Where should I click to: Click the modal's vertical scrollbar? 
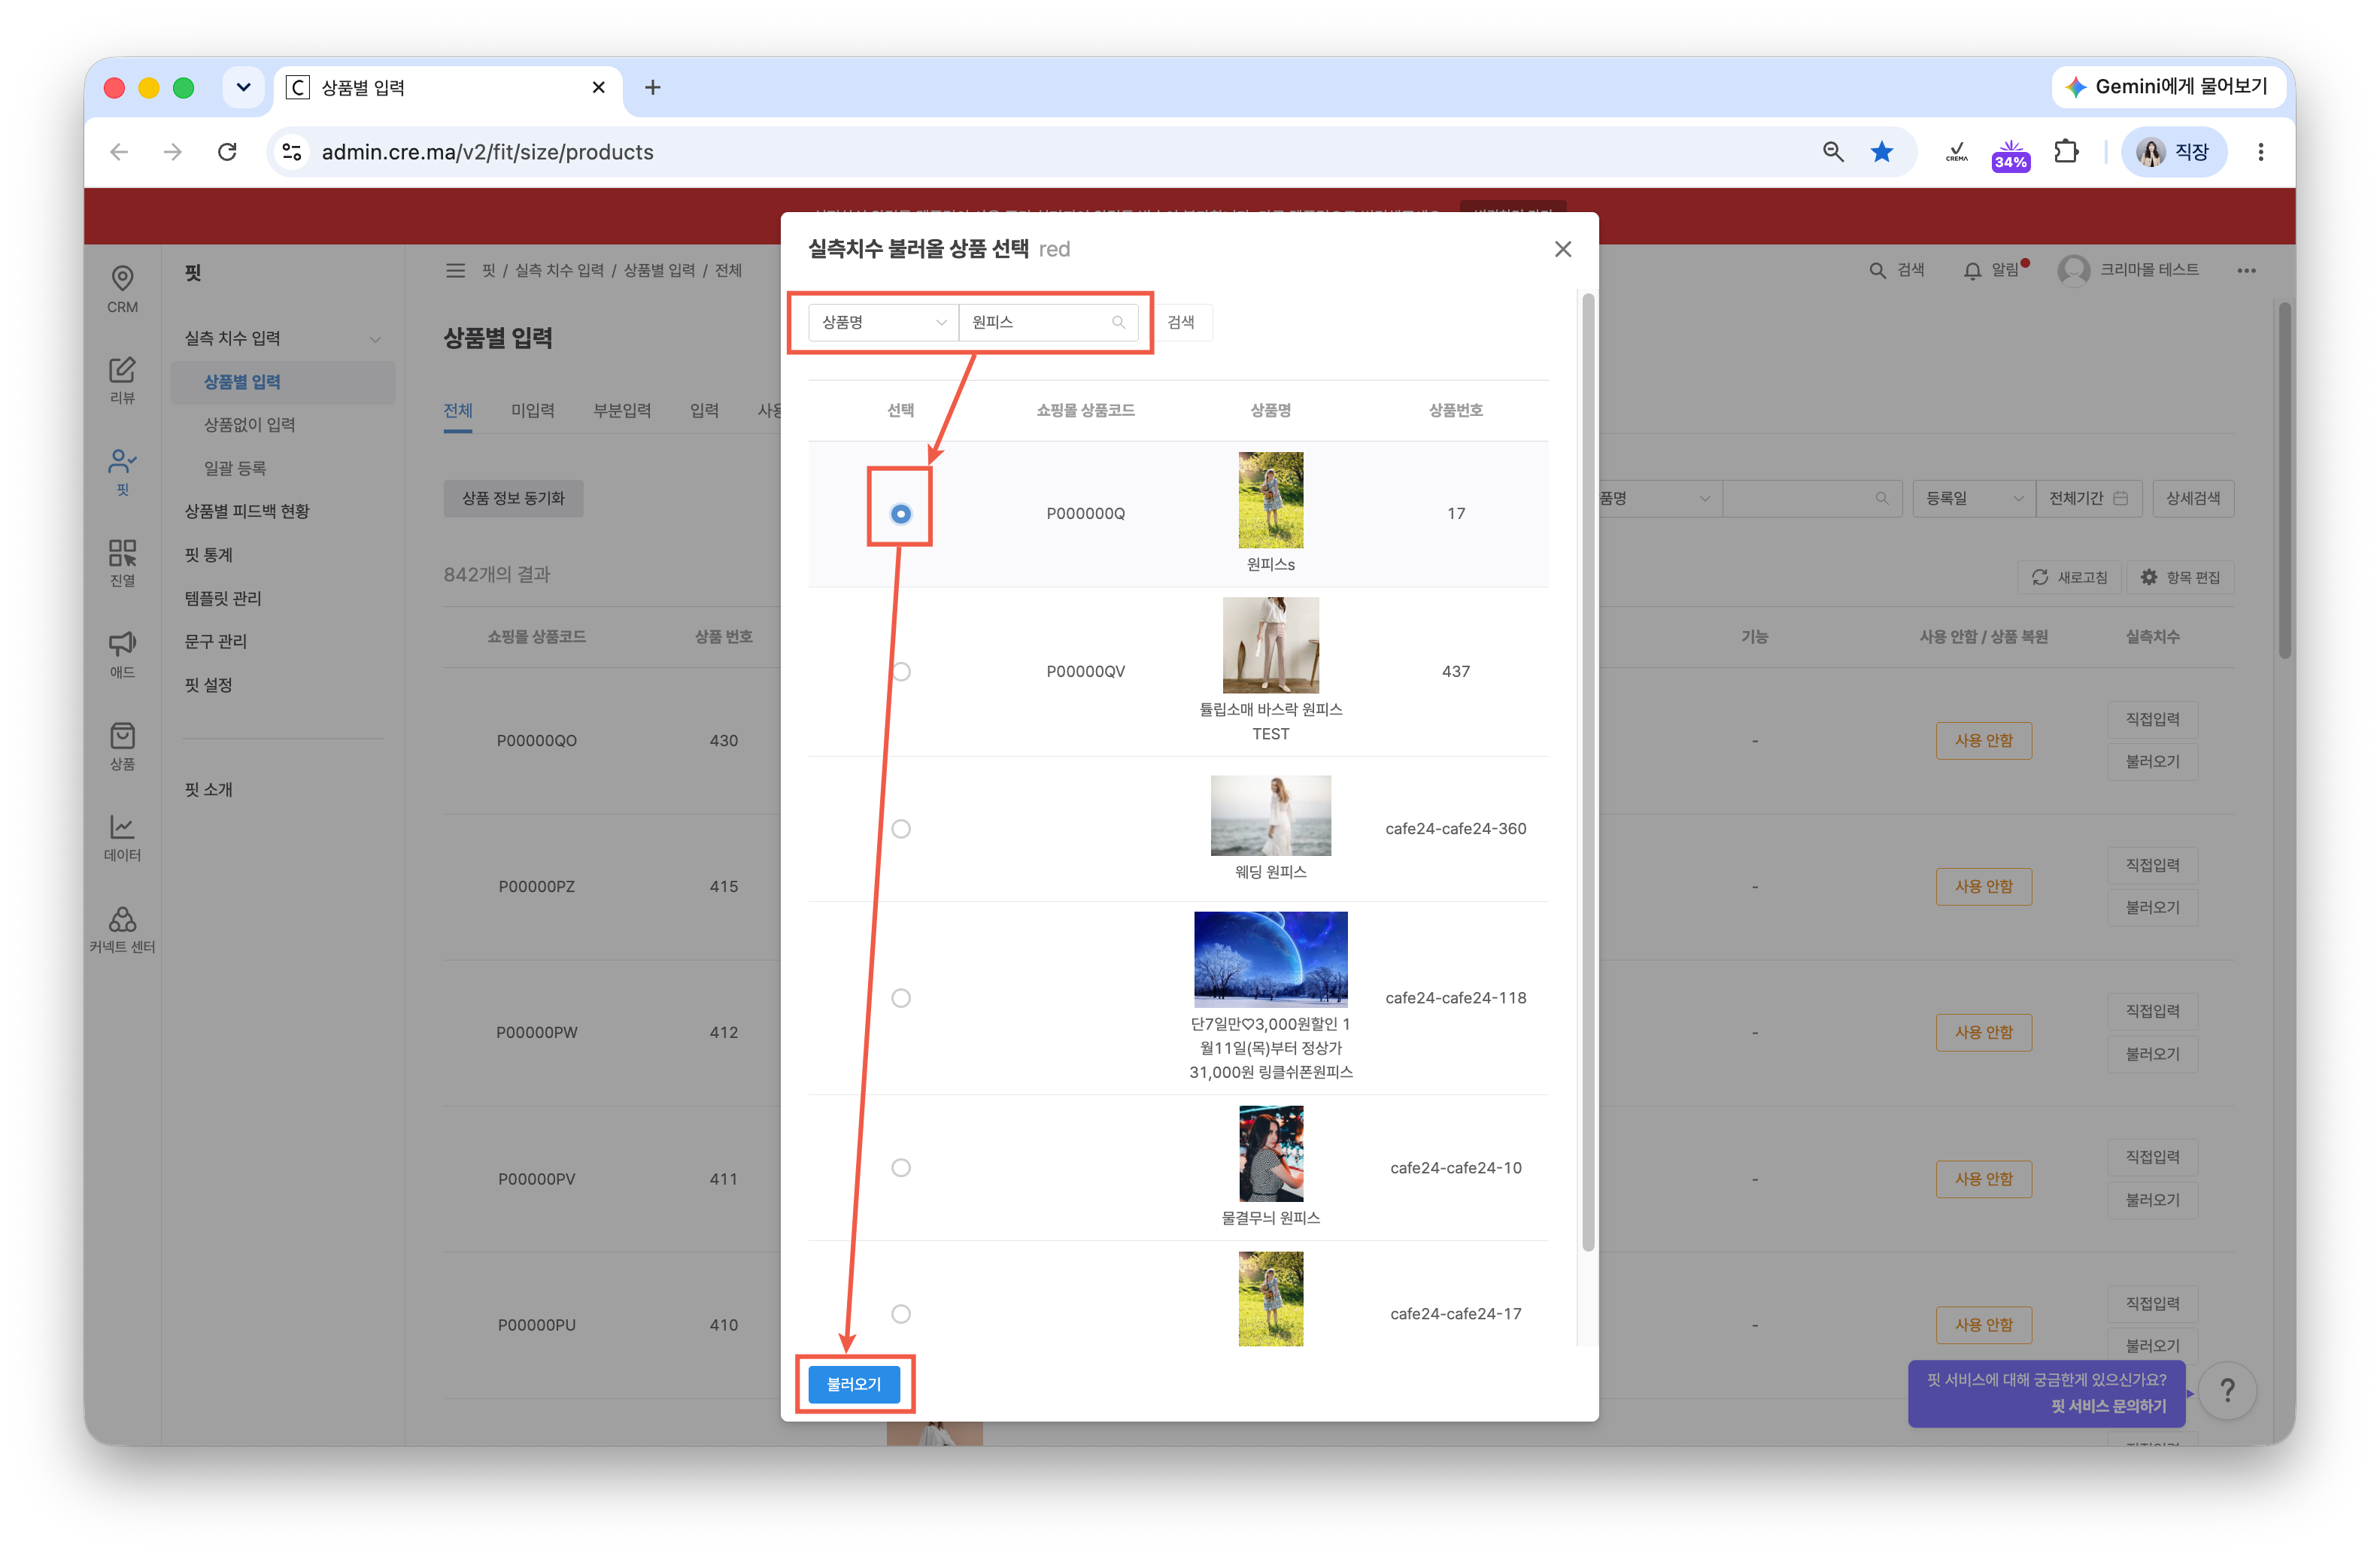[1587, 773]
